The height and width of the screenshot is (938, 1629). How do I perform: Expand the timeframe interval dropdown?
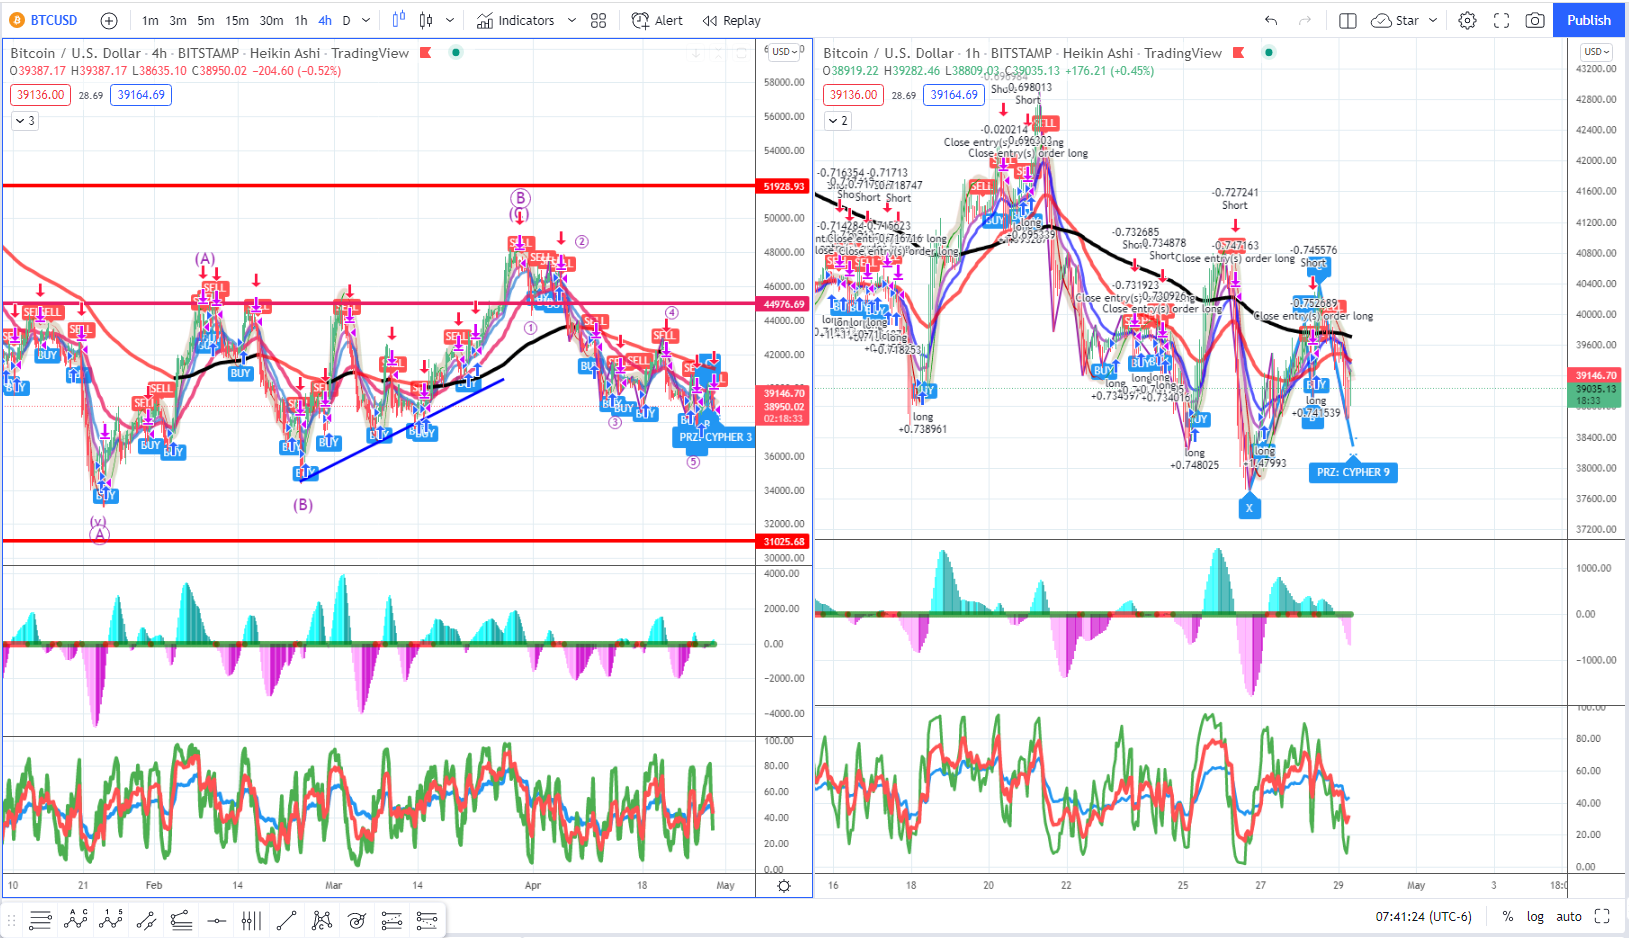(366, 20)
